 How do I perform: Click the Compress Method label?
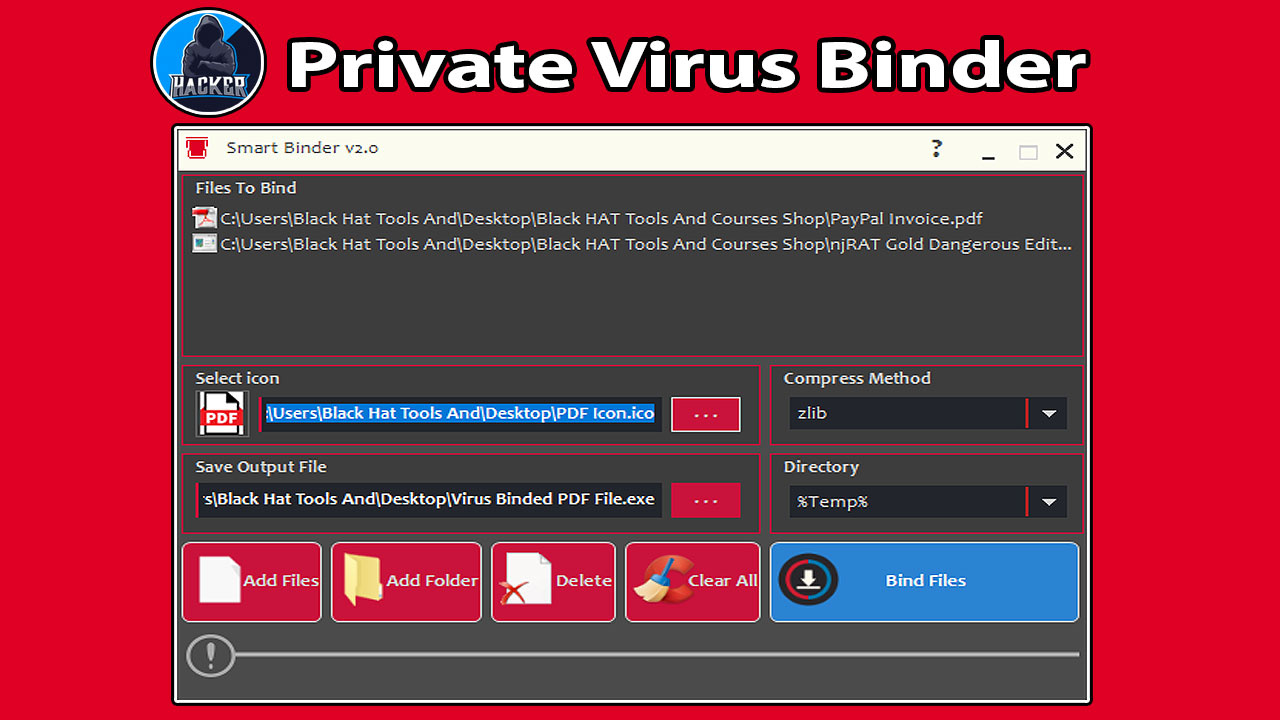tap(857, 378)
